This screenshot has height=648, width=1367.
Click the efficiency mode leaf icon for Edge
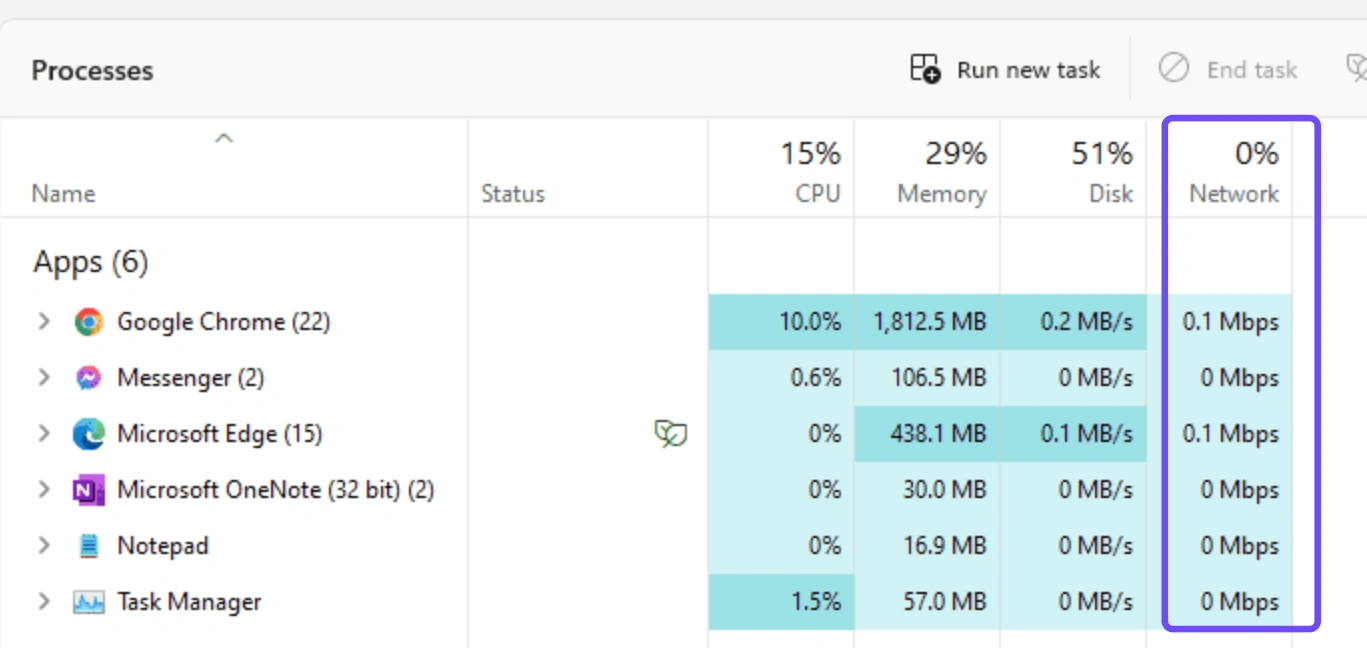point(670,434)
